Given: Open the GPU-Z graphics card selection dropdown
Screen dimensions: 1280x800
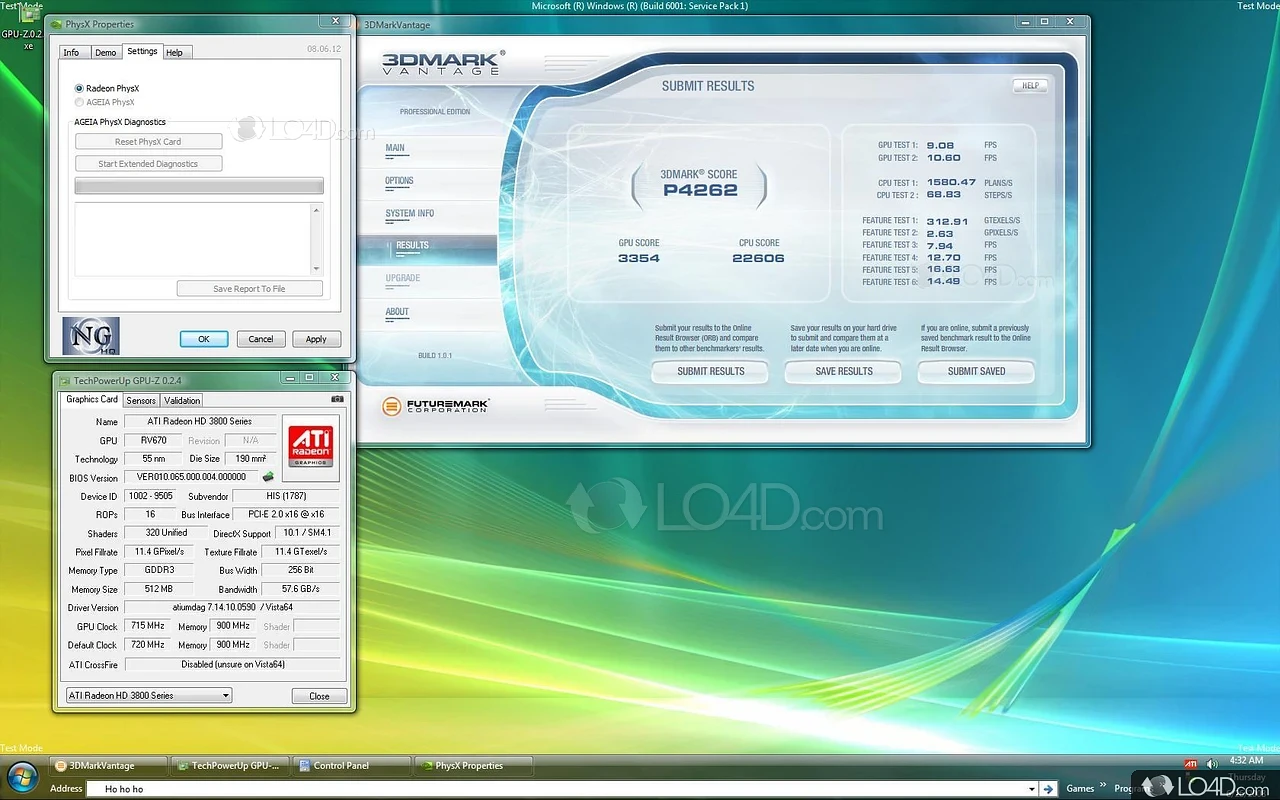Looking at the screenshot, I should (x=149, y=695).
